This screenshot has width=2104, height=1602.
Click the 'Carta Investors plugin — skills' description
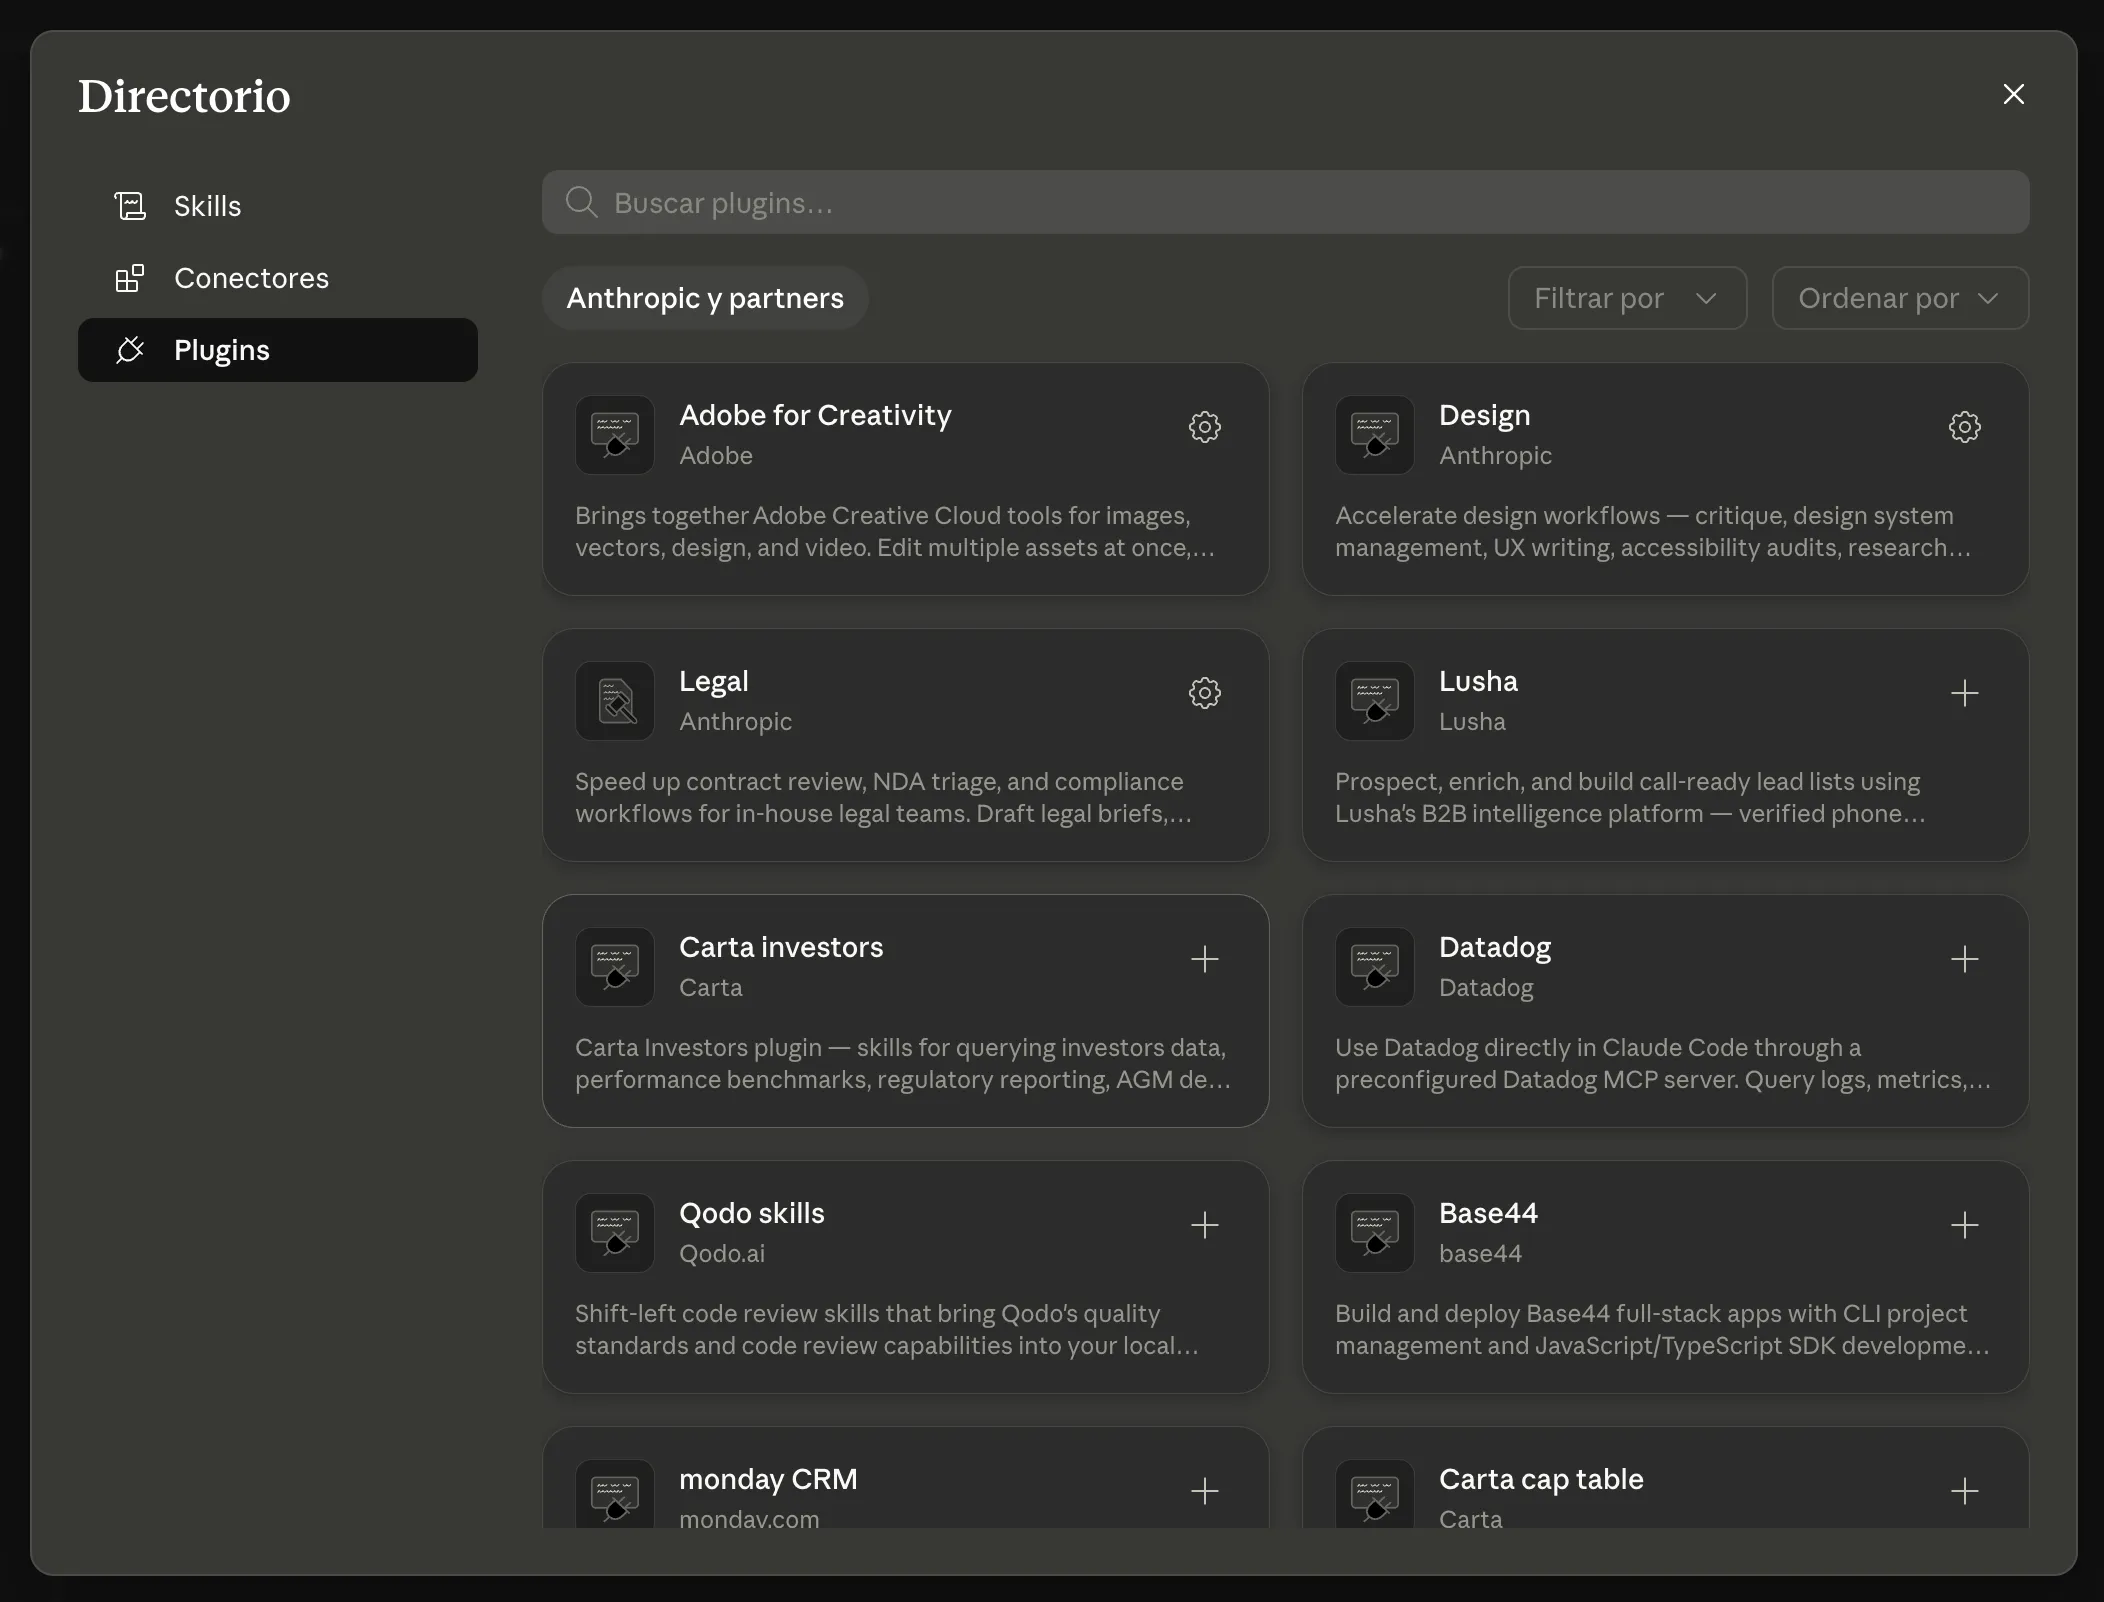tap(903, 1064)
